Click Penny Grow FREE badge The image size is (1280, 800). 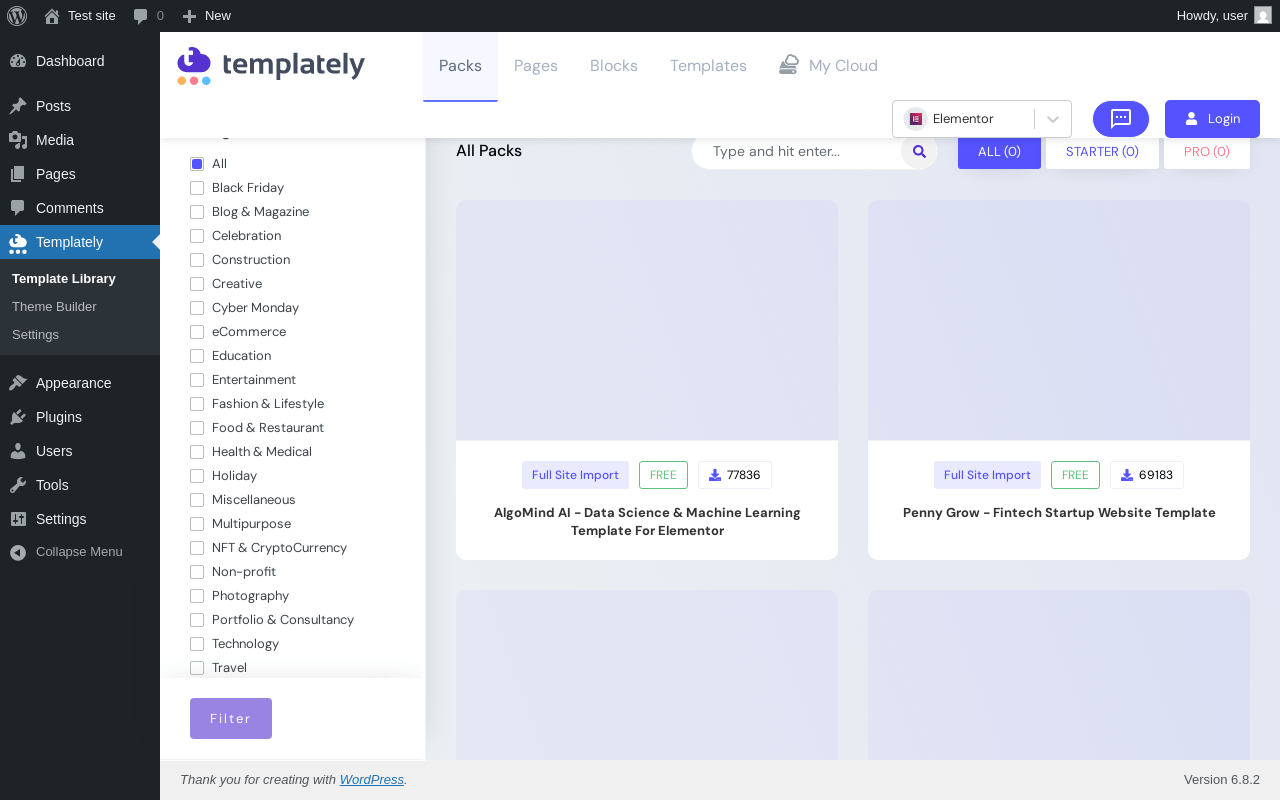click(1075, 475)
